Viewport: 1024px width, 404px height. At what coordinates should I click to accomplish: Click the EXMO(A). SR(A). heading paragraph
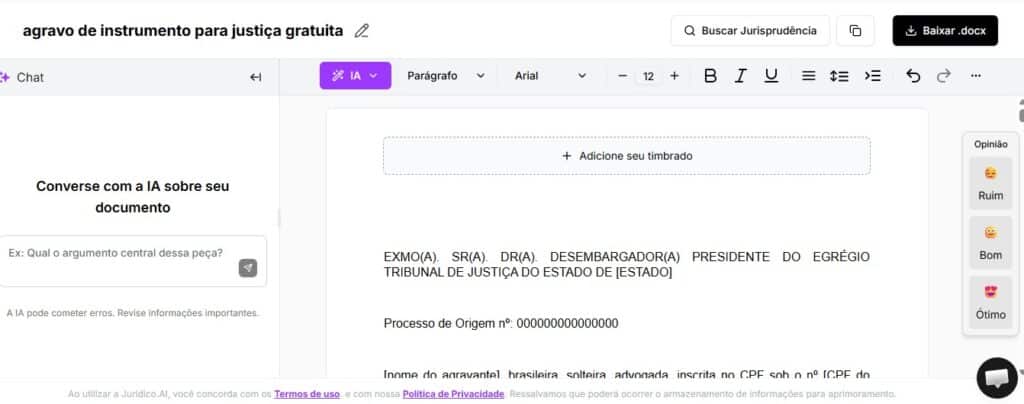(626, 264)
